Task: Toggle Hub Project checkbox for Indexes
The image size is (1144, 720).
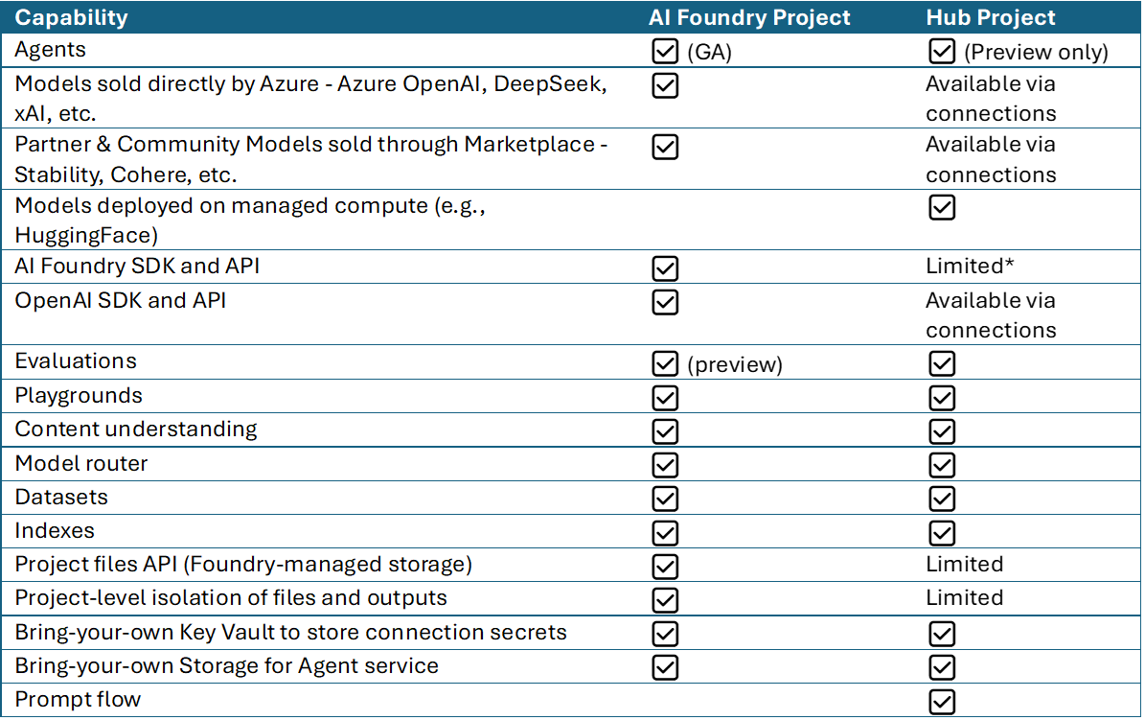Action: [942, 533]
